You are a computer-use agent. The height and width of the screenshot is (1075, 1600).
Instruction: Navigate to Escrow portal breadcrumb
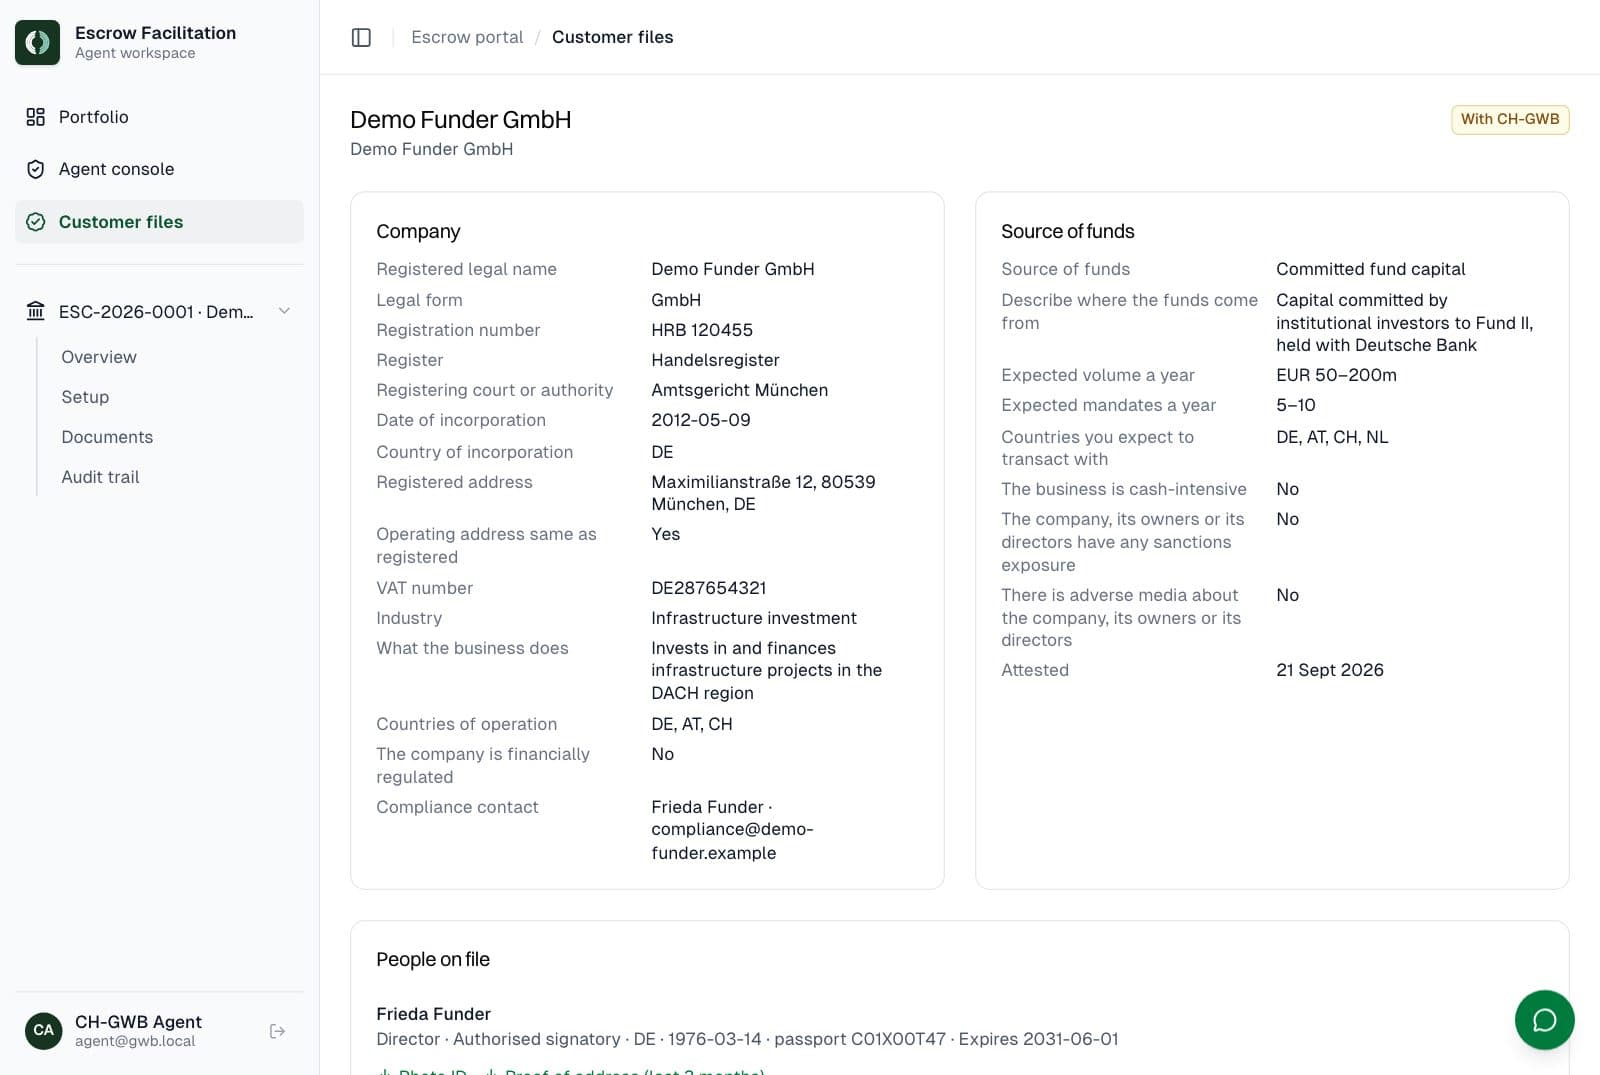point(467,37)
